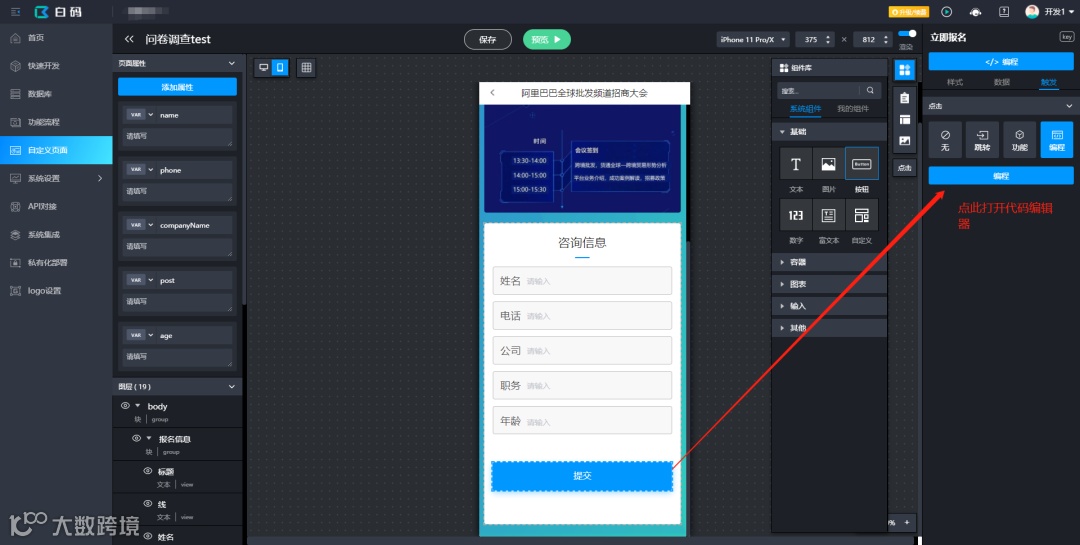Switch to the 系统组件 tab
1080x545 pixels.
click(805, 109)
